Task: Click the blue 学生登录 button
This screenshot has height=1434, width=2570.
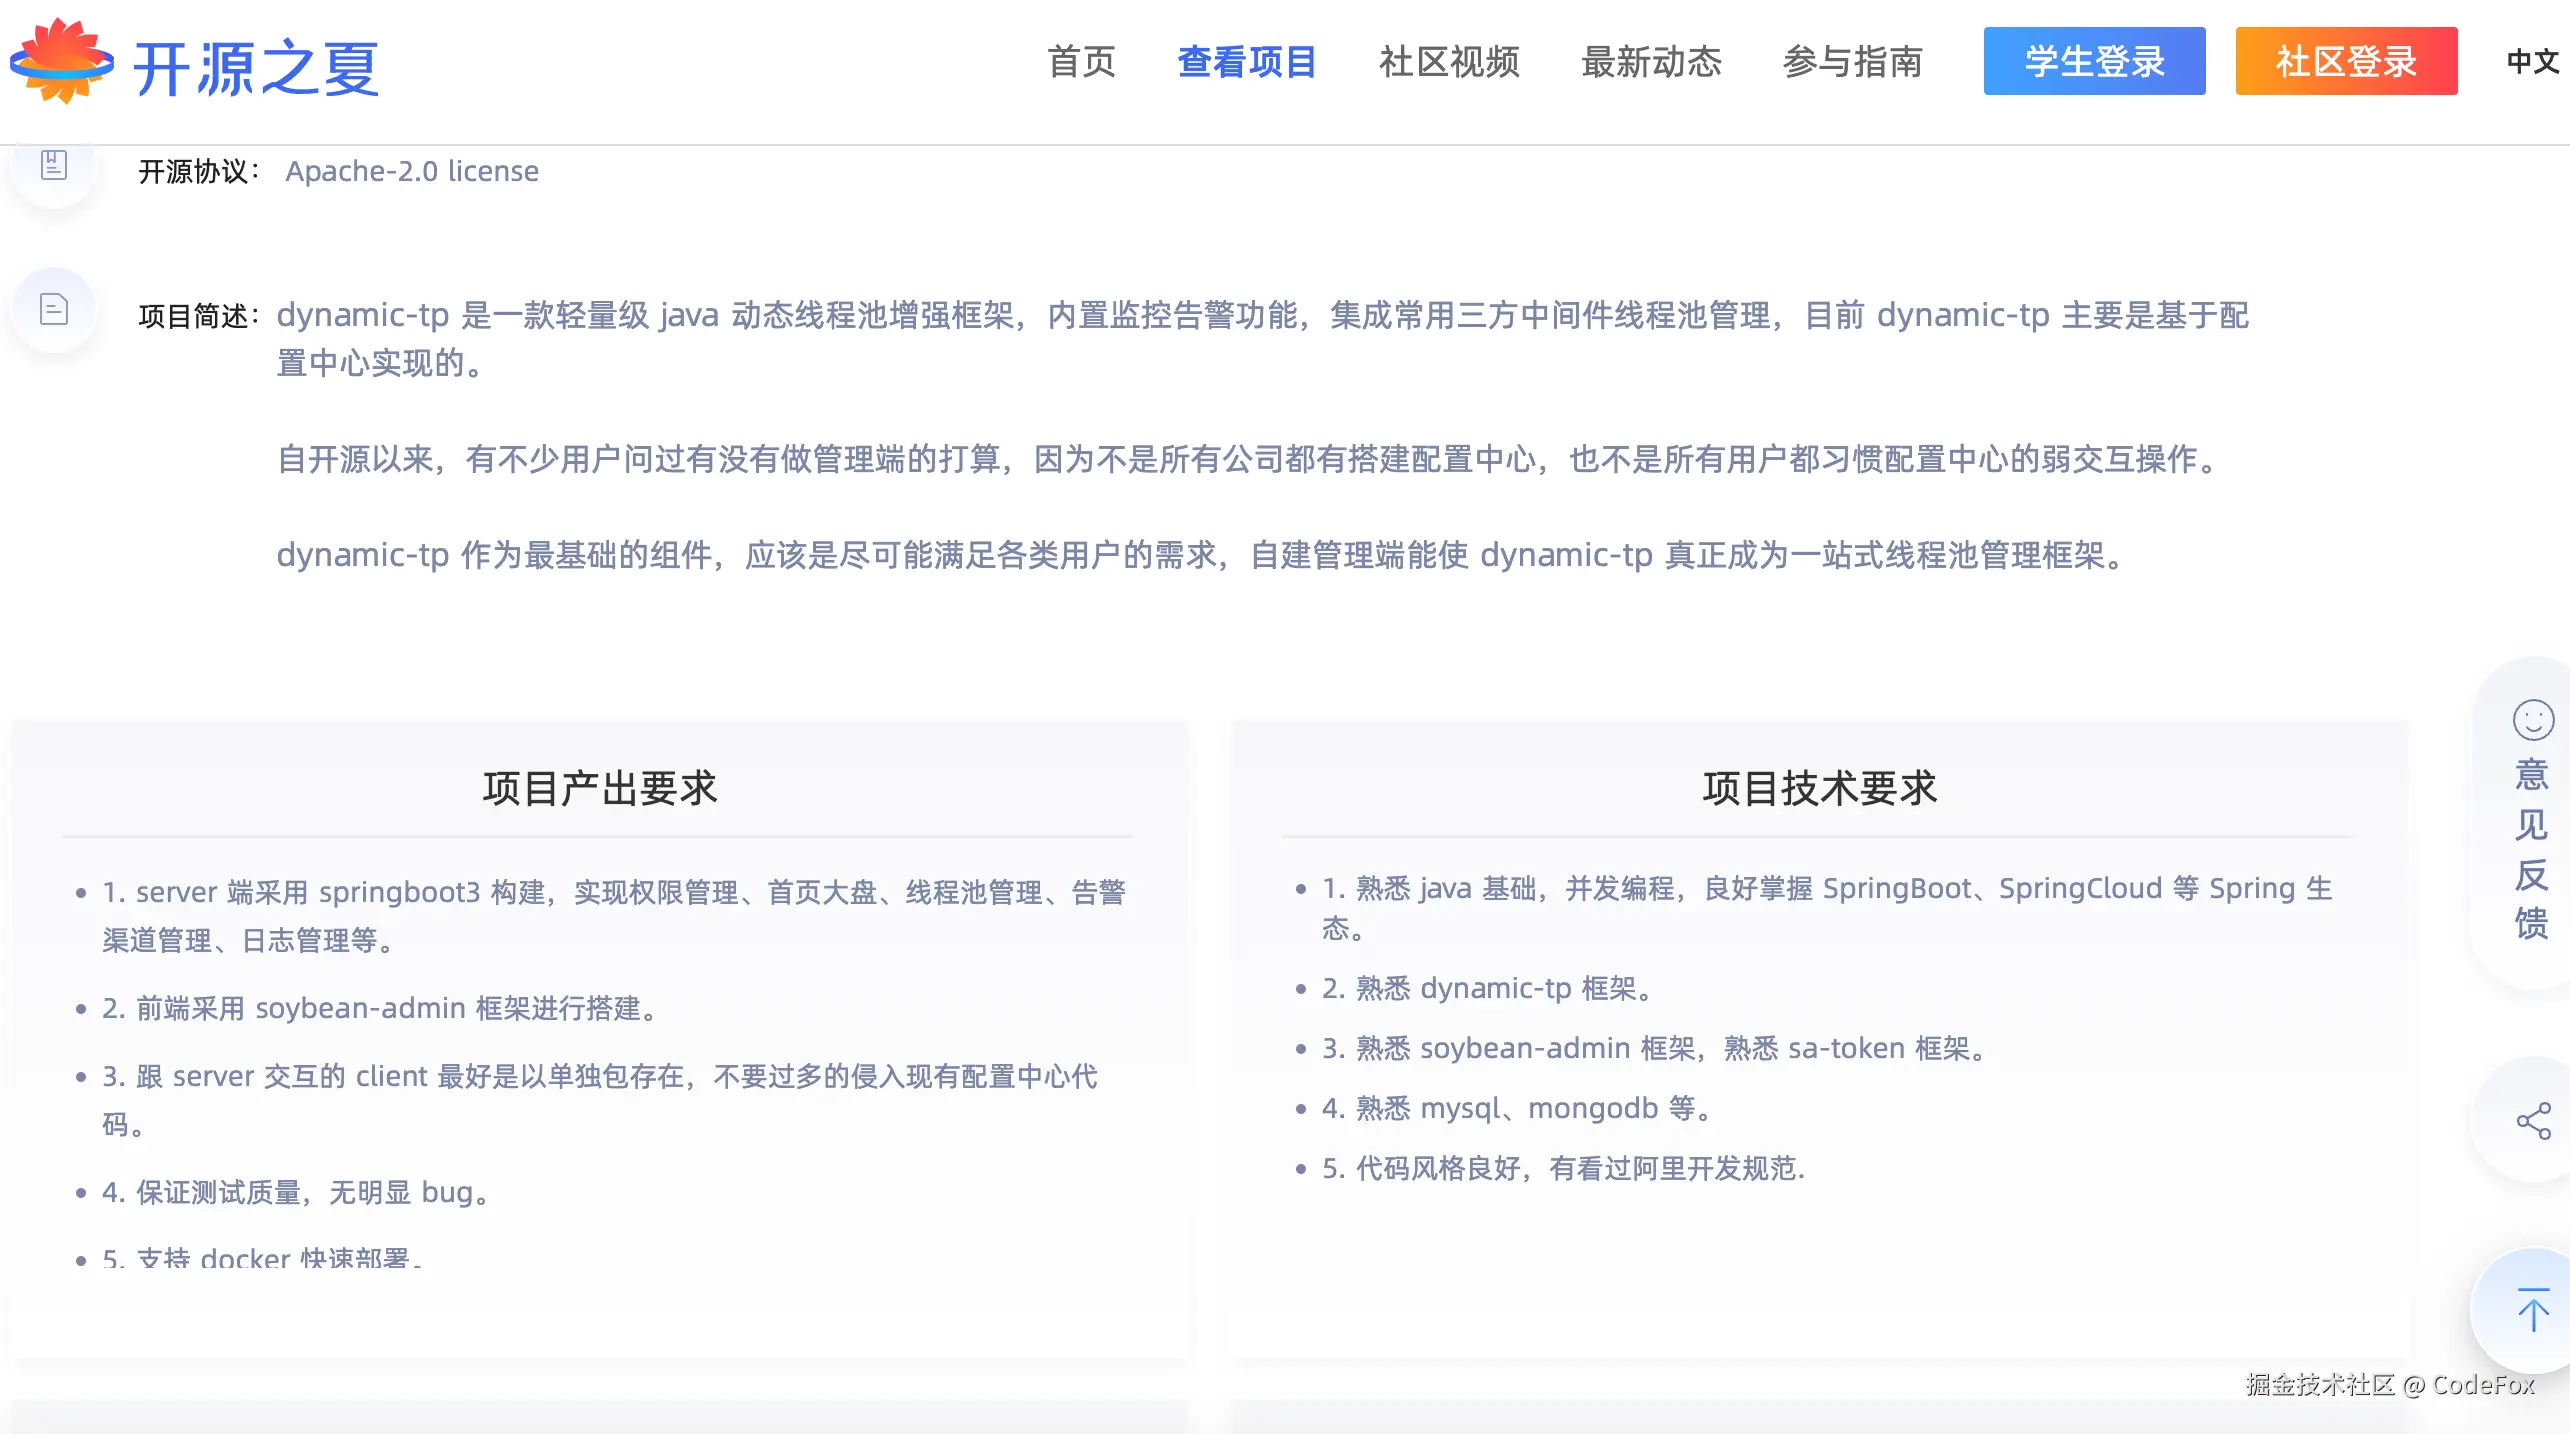Action: tap(2094, 62)
